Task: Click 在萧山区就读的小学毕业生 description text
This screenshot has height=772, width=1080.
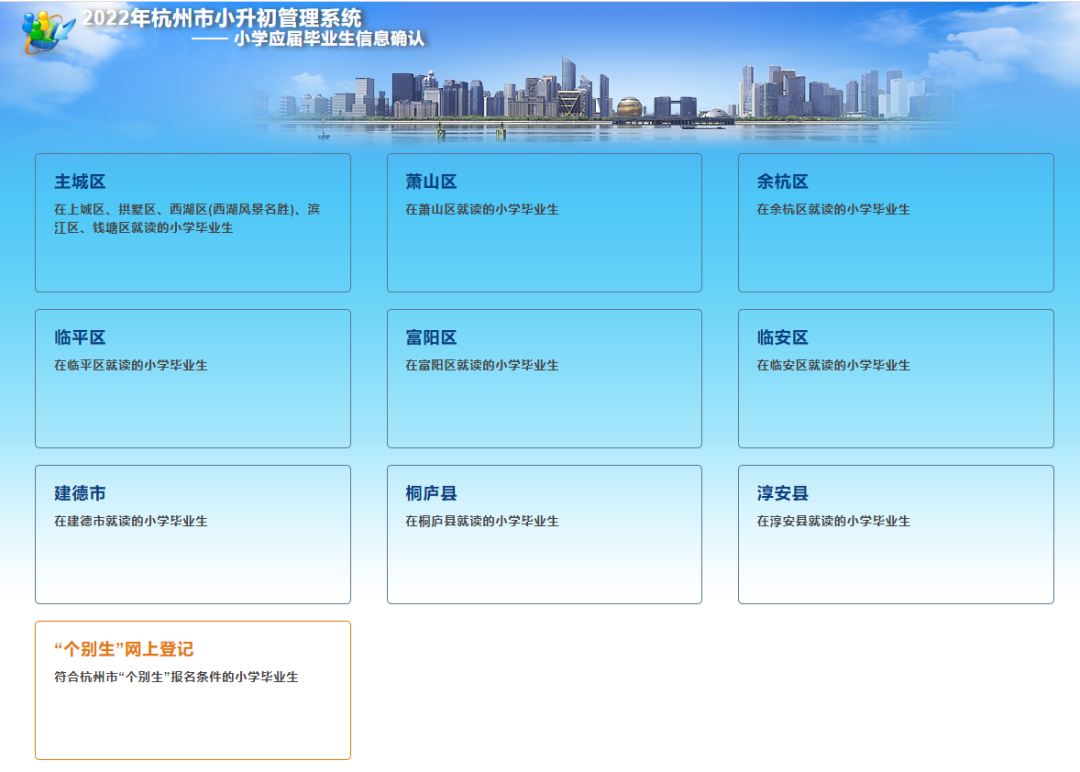Action: 482,210
